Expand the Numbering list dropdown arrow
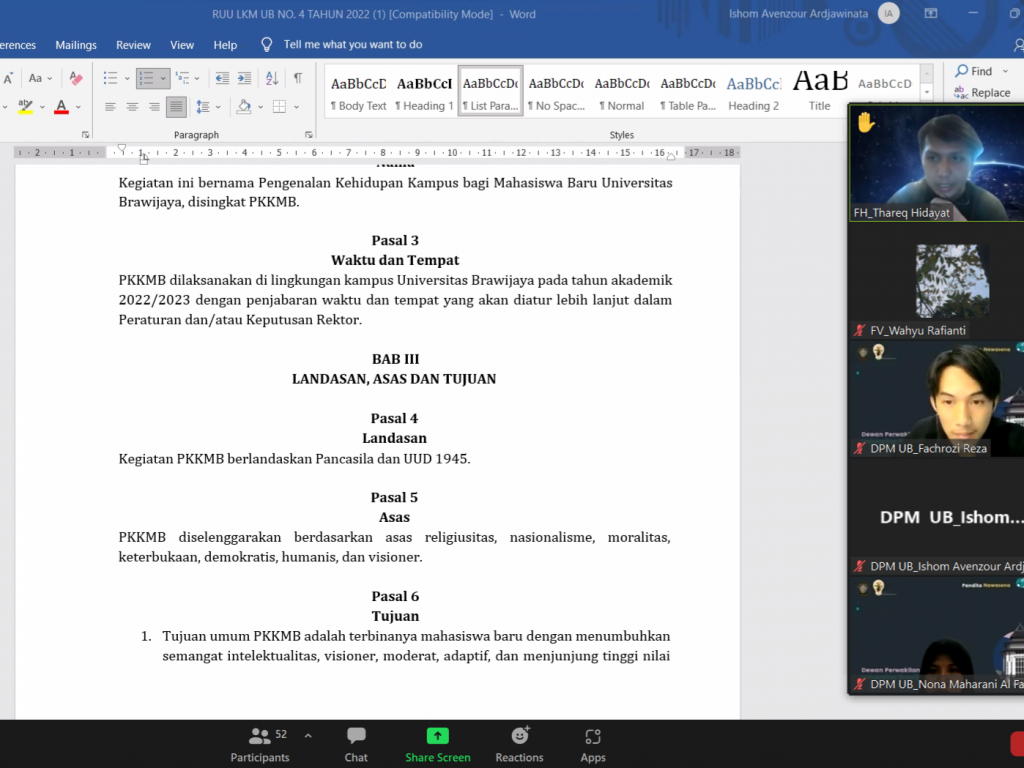The width and height of the screenshot is (1024, 768). click(163, 78)
